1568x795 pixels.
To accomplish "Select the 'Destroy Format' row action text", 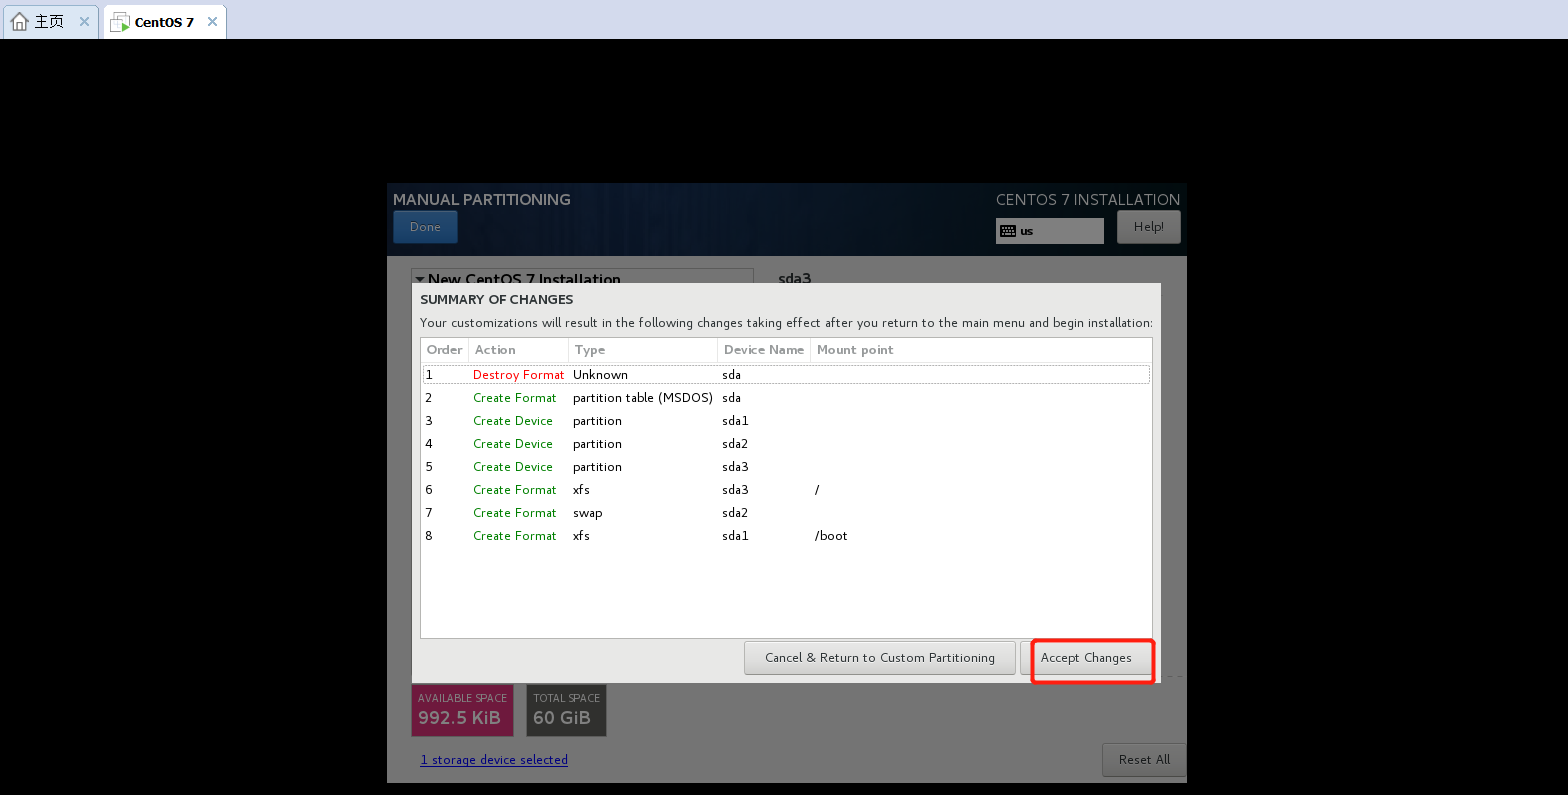I will 518,375.
